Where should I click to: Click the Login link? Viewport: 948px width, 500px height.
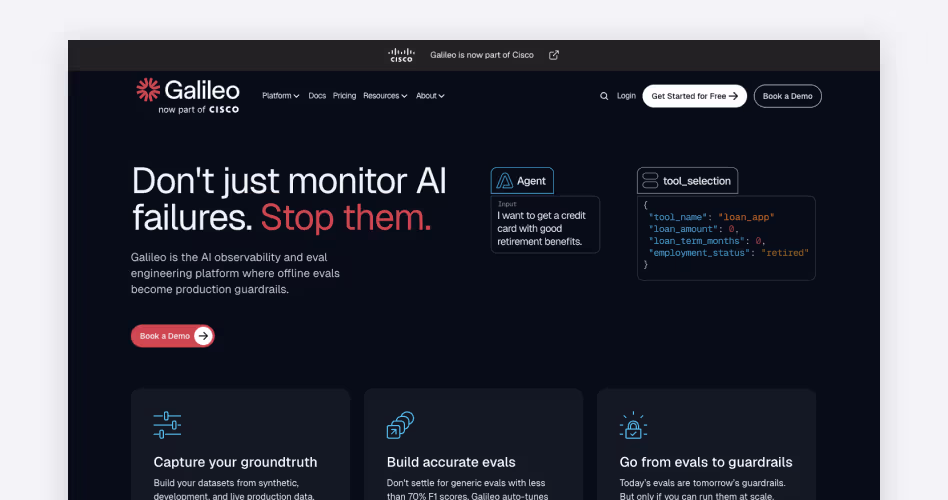click(626, 96)
